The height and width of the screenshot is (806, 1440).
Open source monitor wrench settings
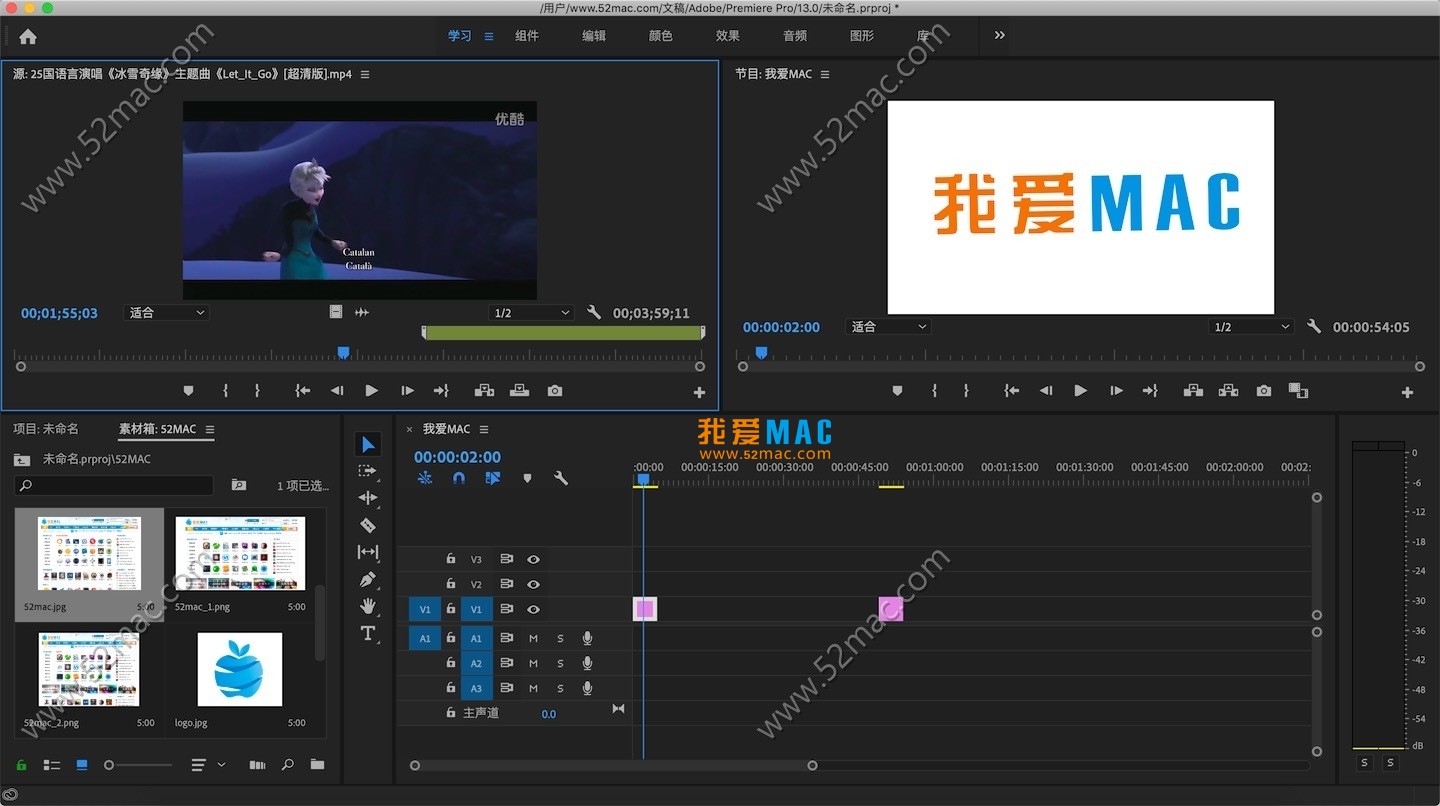tap(594, 313)
